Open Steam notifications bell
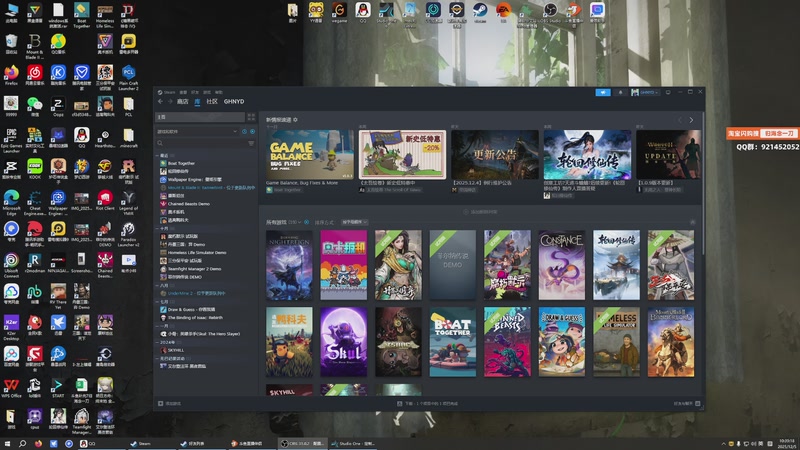The width and height of the screenshot is (800, 450). (x=620, y=92)
